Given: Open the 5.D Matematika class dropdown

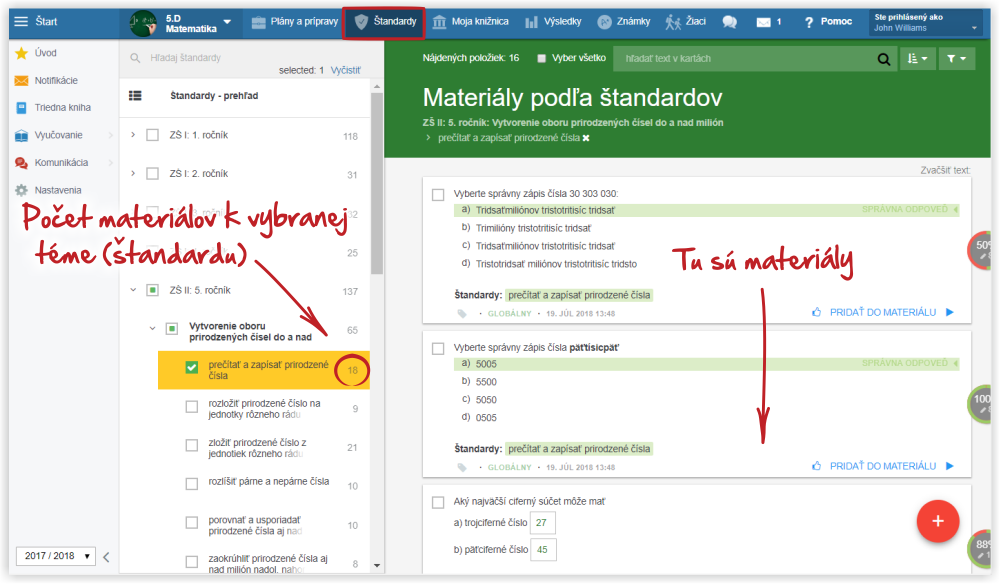Looking at the screenshot, I should click(227, 22).
